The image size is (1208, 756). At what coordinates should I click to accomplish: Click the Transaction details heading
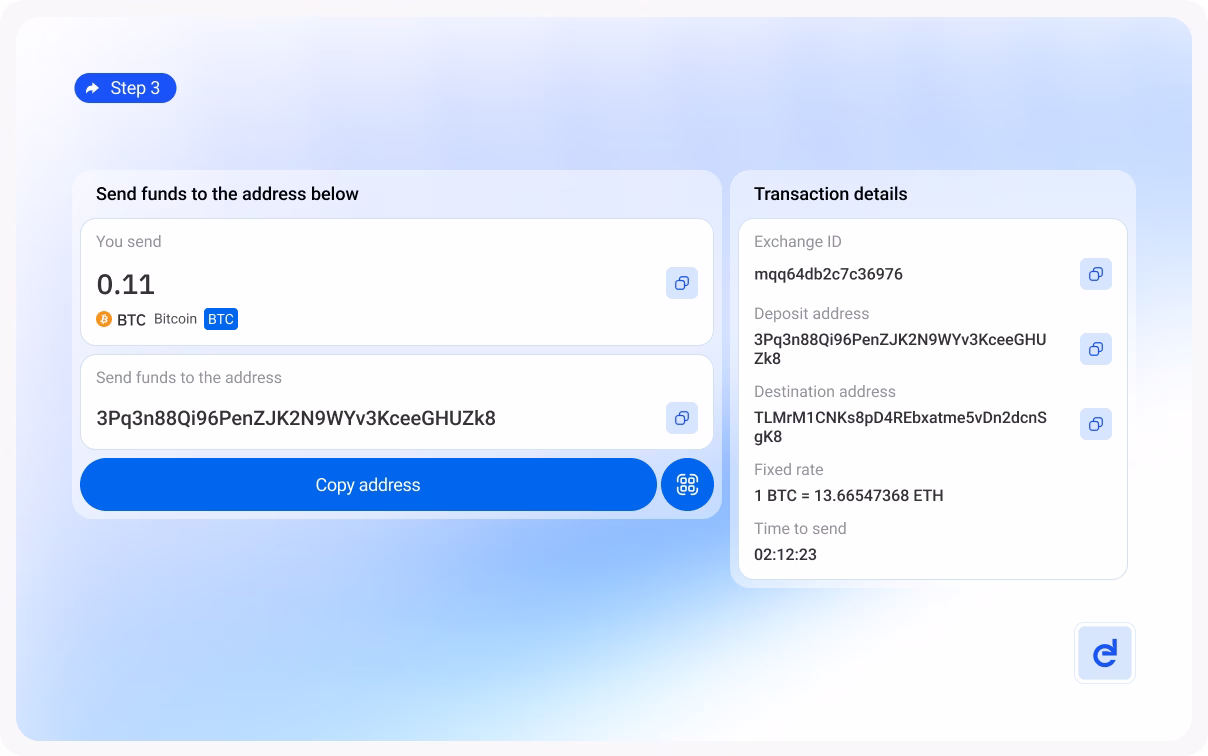click(x=831, y=194)
